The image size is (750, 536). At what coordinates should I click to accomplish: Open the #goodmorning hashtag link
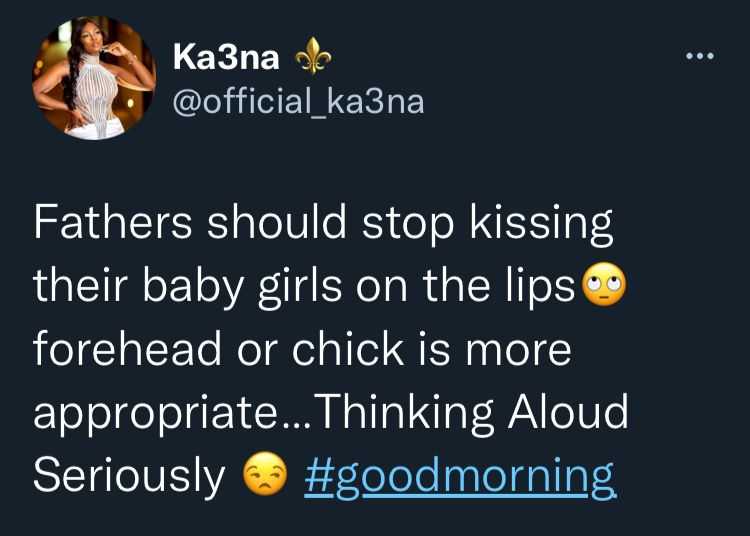(x=460, y=476)
